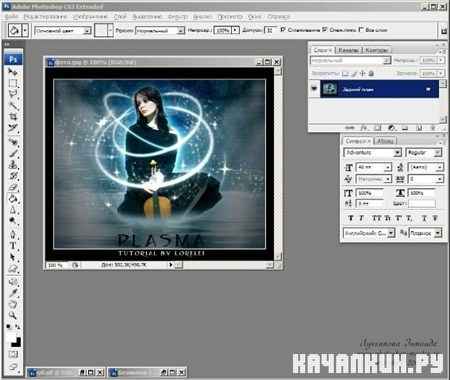
Task: Select the Custom Shape tool
Action: pyautogui.click(x=13, y=269)
